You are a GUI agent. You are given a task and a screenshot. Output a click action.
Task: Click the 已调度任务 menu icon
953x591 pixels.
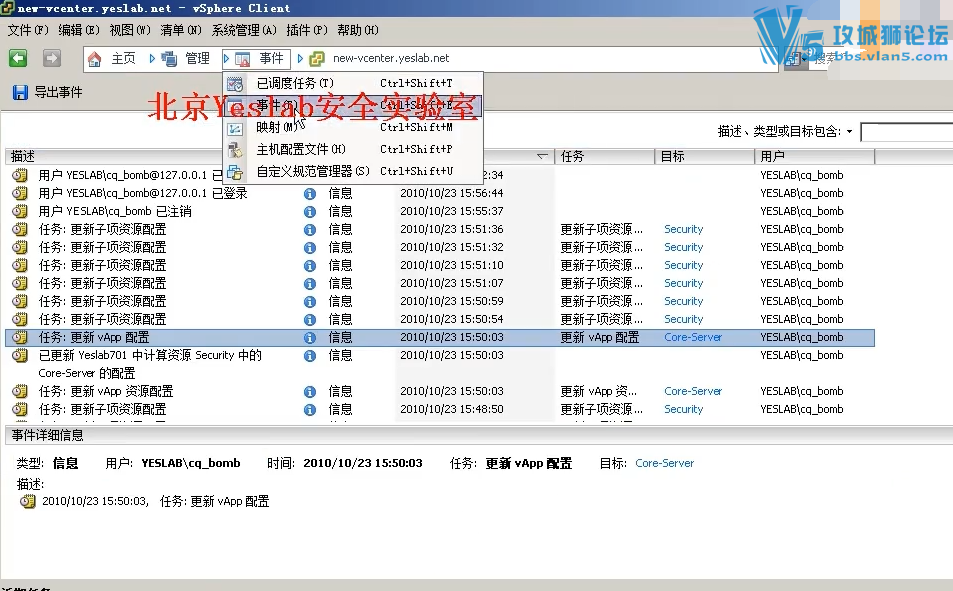coord(235,84)
